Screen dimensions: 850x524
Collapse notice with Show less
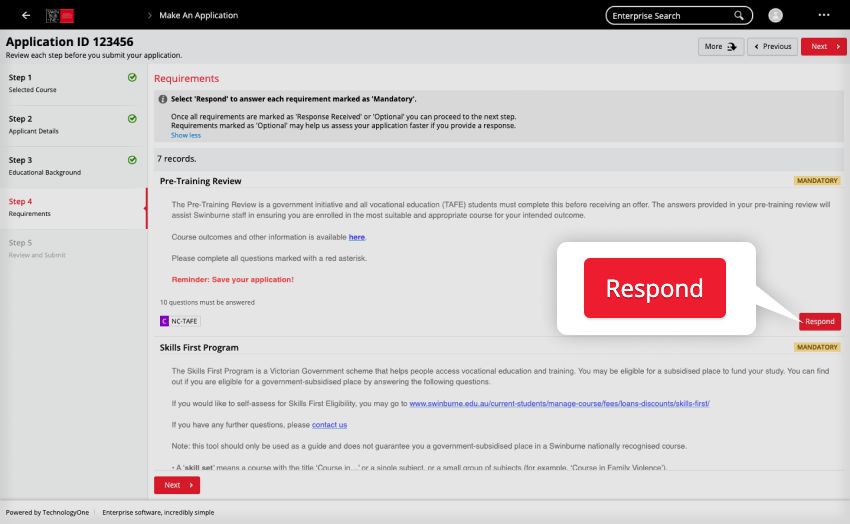[185, 135]
